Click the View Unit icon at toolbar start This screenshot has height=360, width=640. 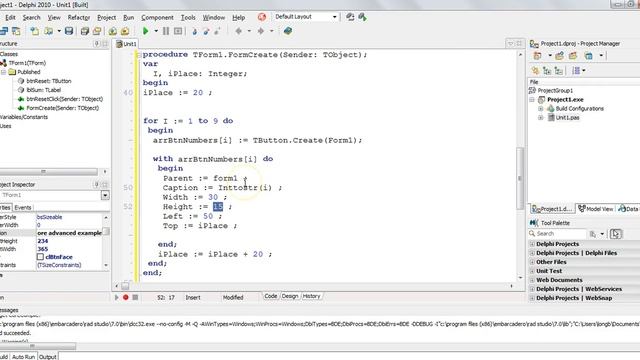(4, 31)
